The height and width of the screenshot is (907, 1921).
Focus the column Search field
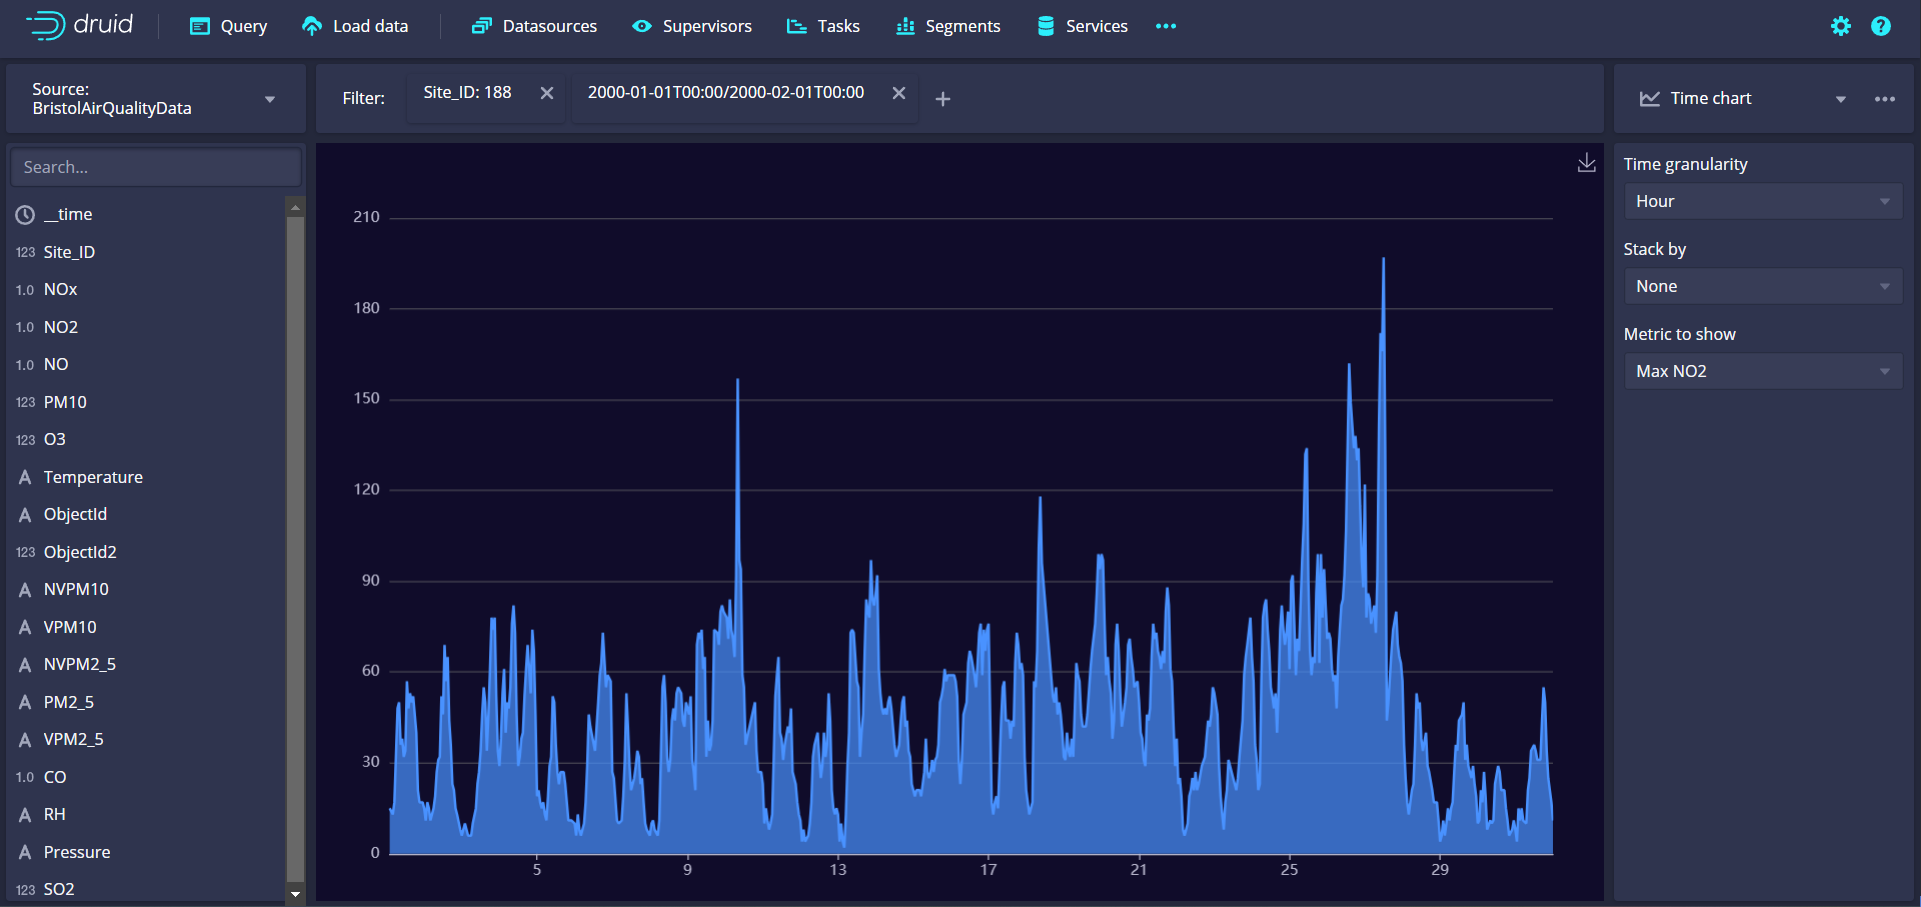tap(156, 167)
